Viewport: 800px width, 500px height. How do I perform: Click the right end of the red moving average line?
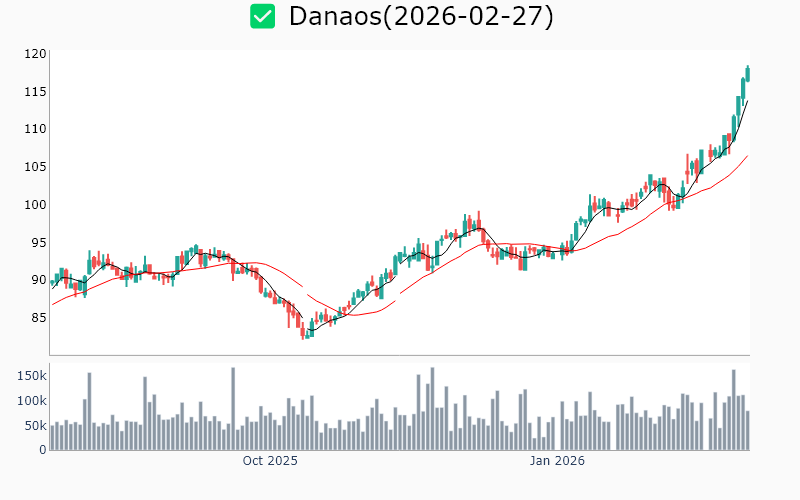[x=747, y=156]
